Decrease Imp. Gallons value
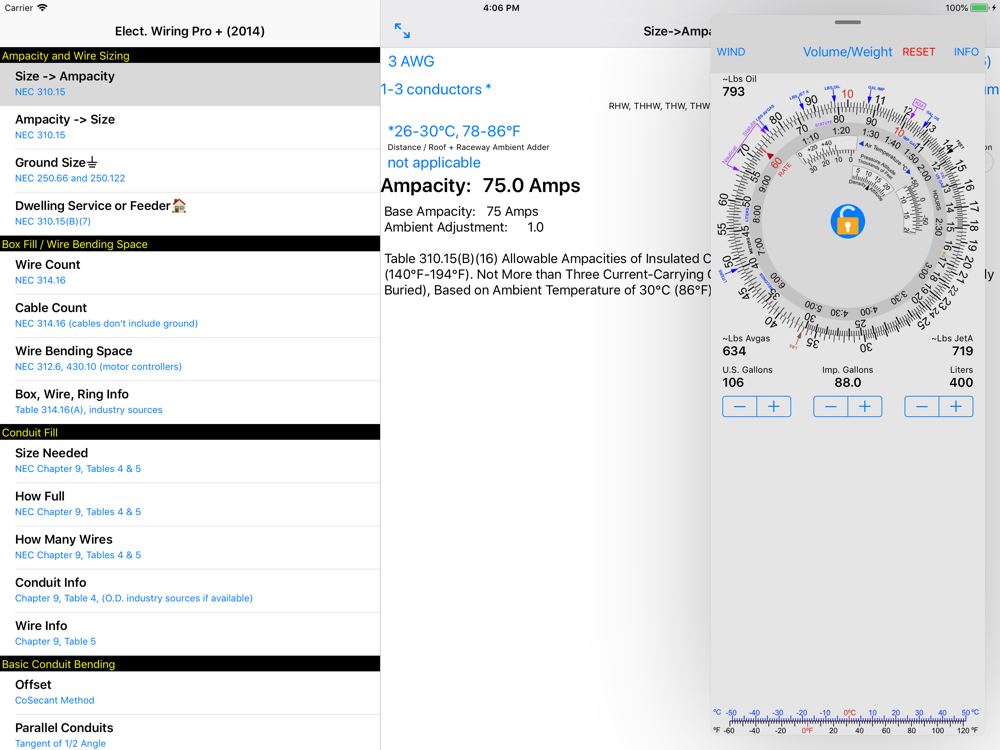The width and height of the screenshot is (1000, 750). [x=830, y=406]
